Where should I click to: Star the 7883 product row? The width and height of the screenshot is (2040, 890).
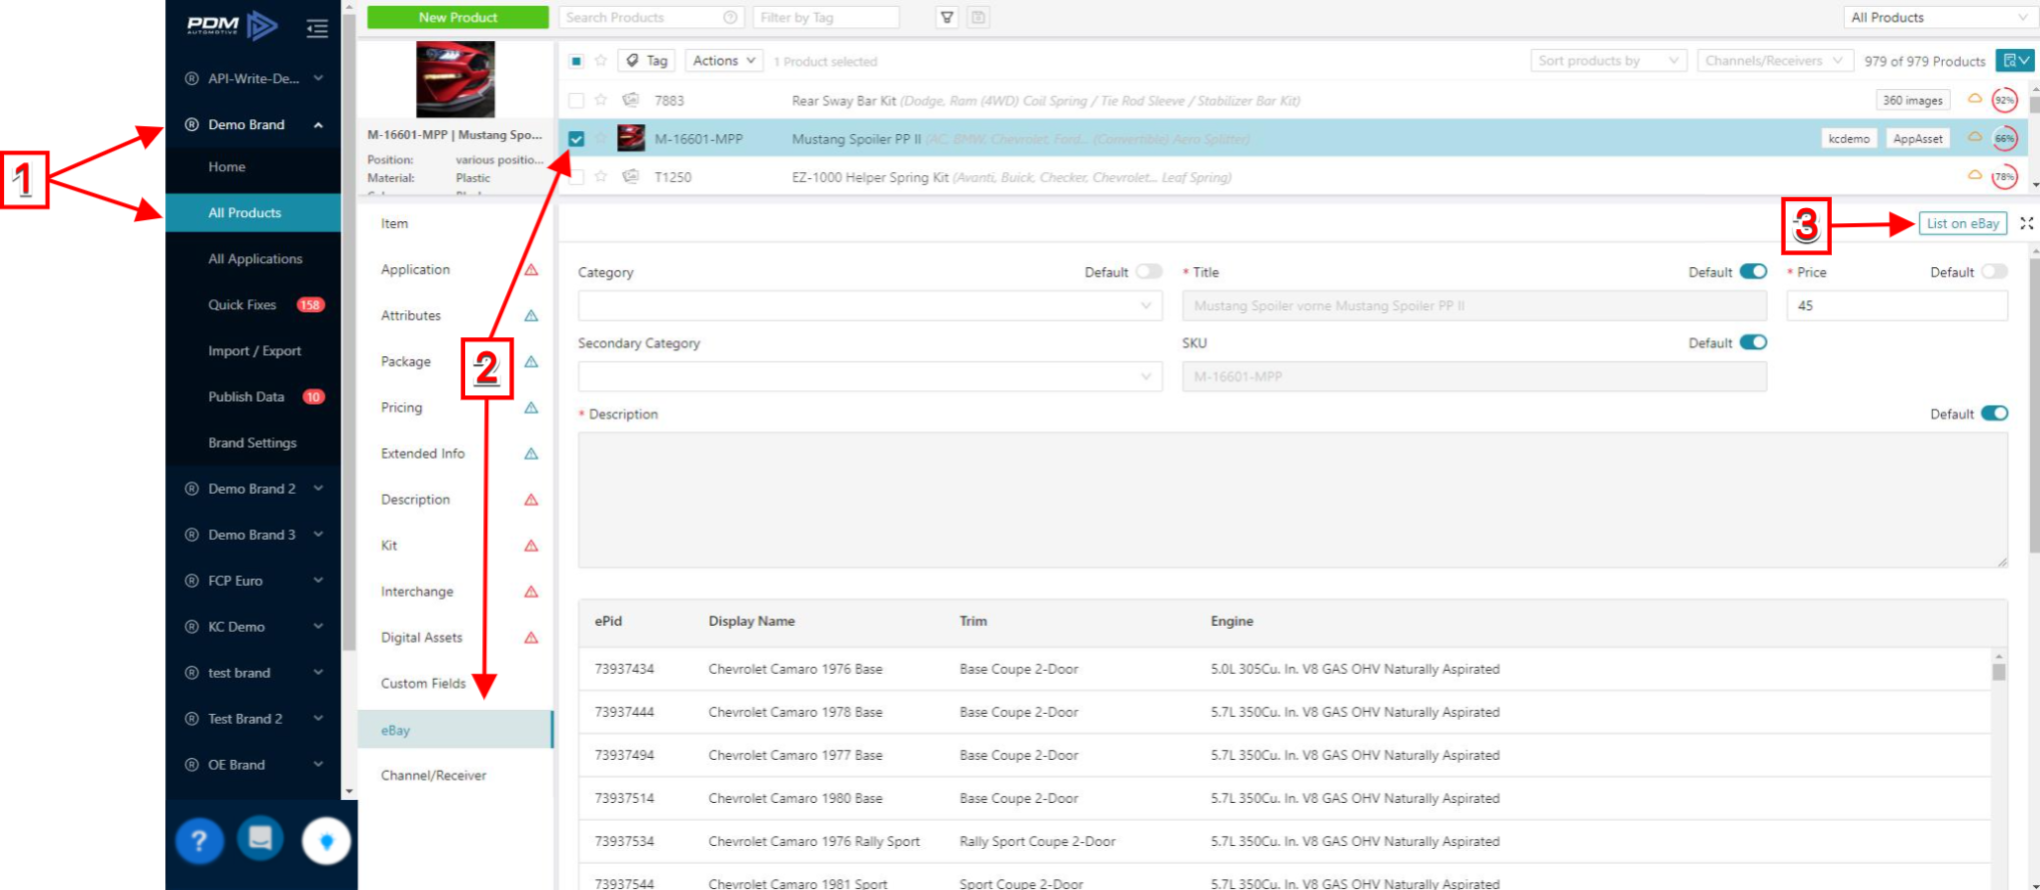pyautogui.click(x=601, y=100)
